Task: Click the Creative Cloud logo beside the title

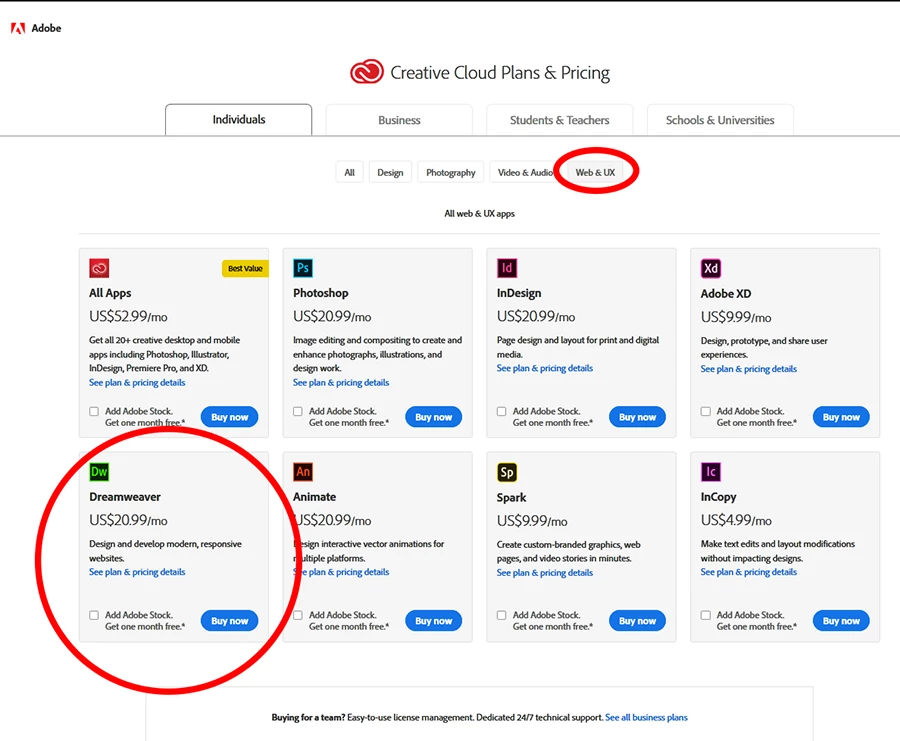Action: click(x=367, y=72)
